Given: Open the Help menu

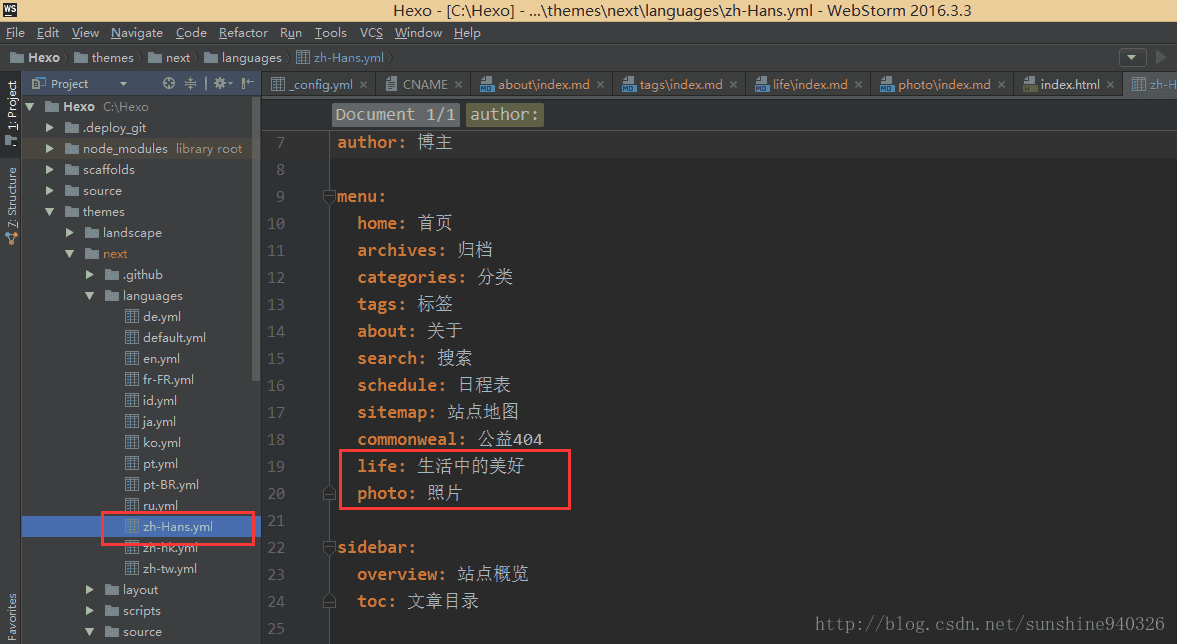Looking at the screenshot, I should pyautogui.click(x=467, y=33).
